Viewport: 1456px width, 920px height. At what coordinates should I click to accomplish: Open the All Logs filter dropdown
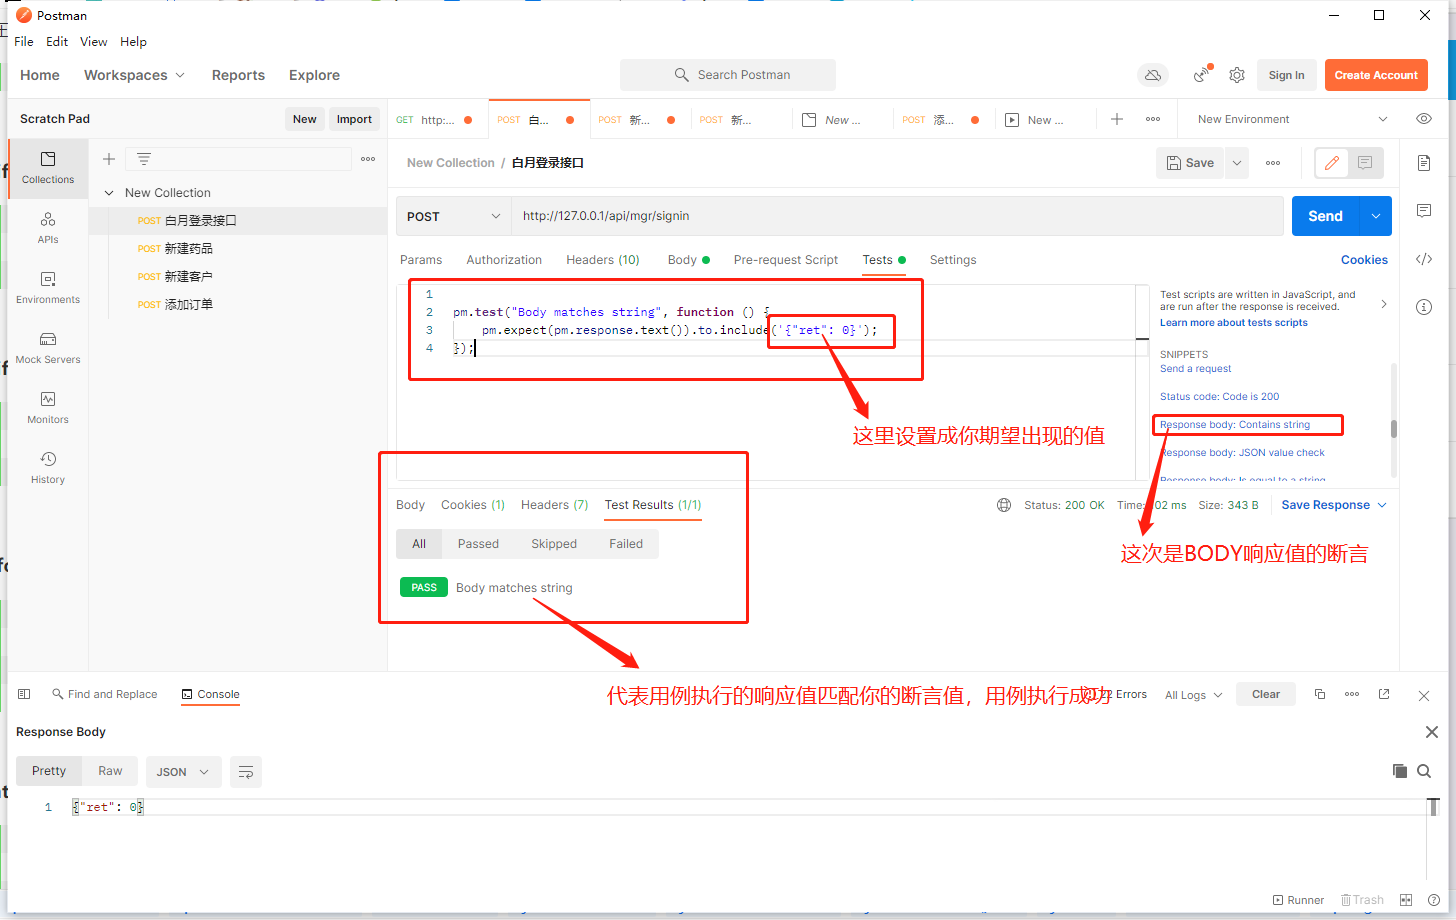(x=1193, y=695)
